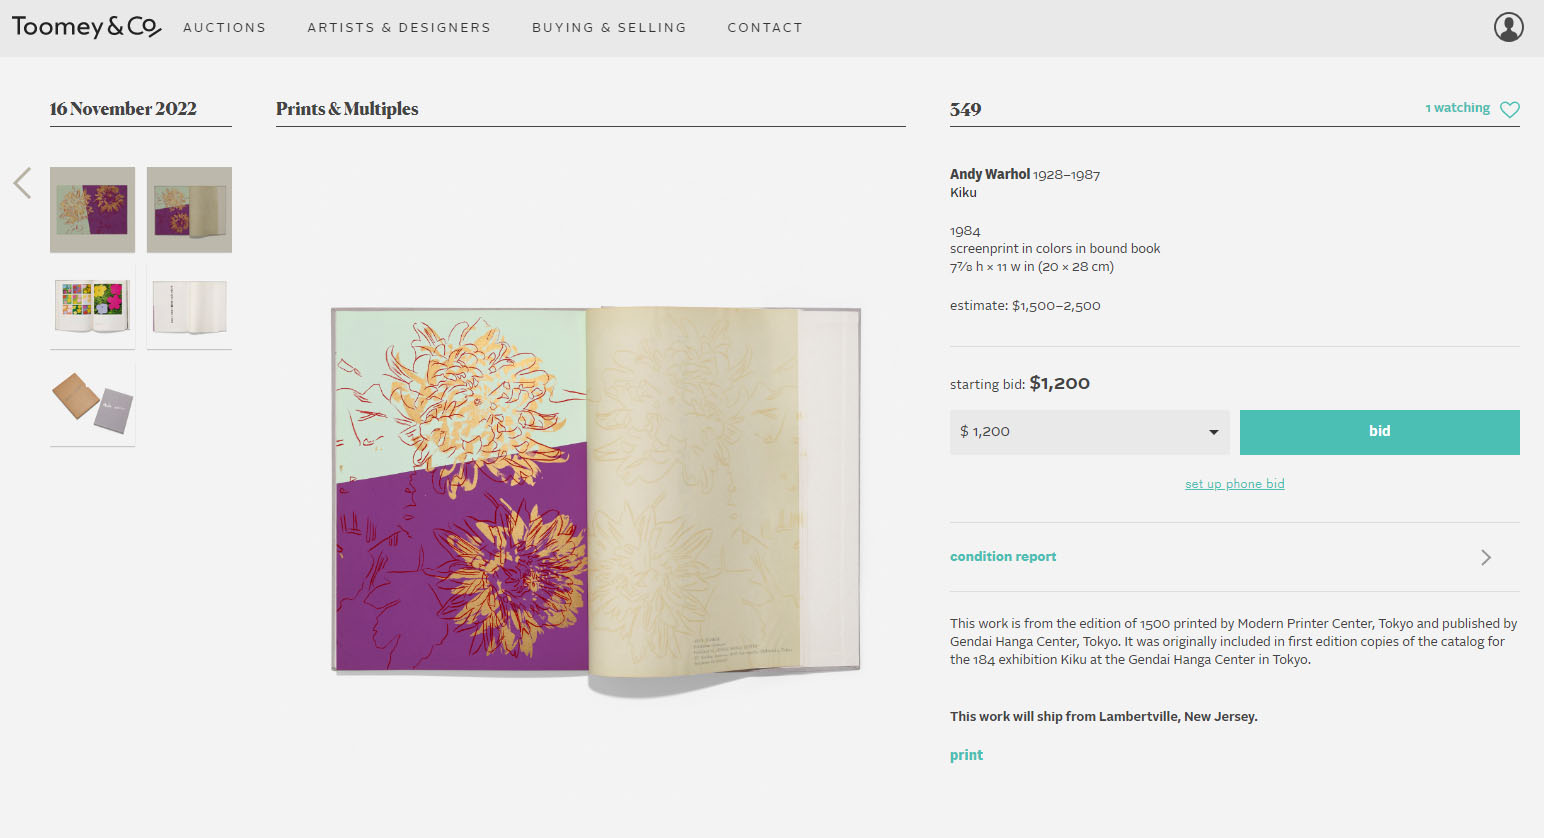Open Artists & Designers menu
Image resolution: width=1544 pixels, height=838 pixels.
point(399,28)
